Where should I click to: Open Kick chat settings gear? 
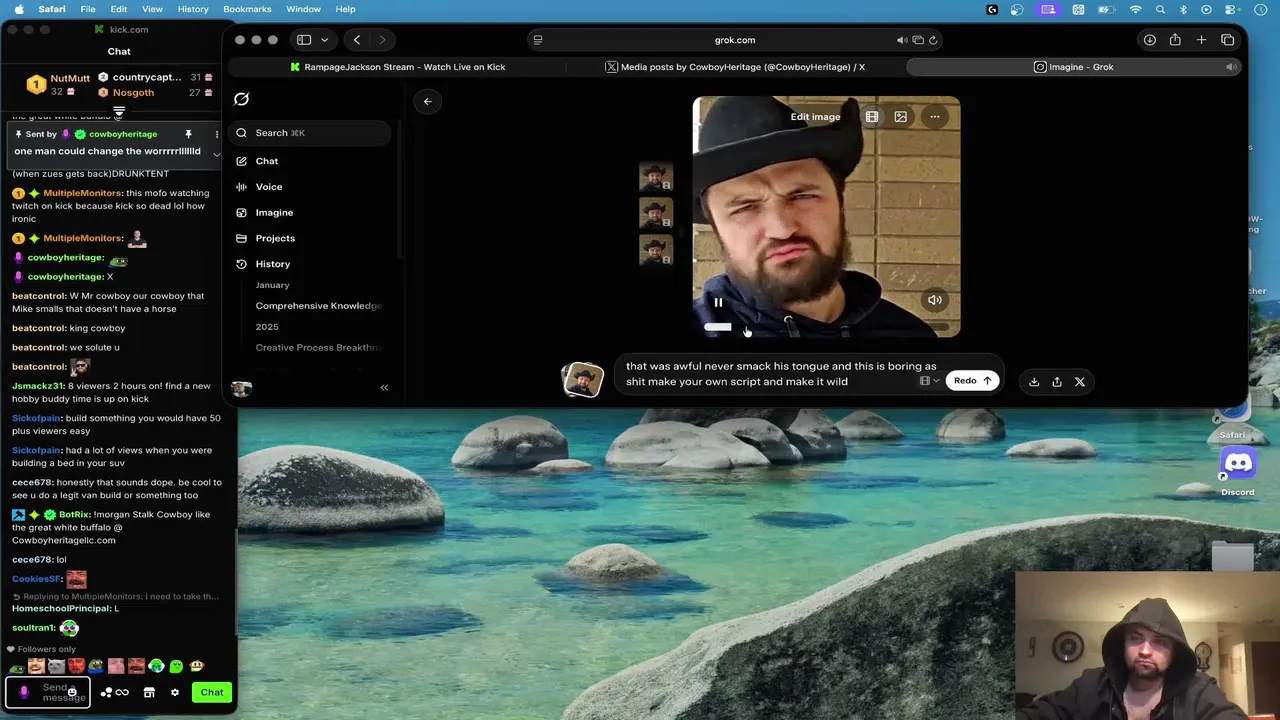pos(175,692)
